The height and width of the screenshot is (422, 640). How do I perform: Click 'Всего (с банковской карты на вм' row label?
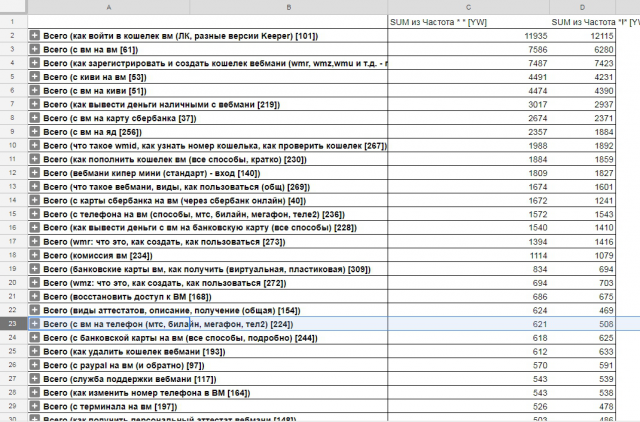pyautogui.click(x=180, y=338)
